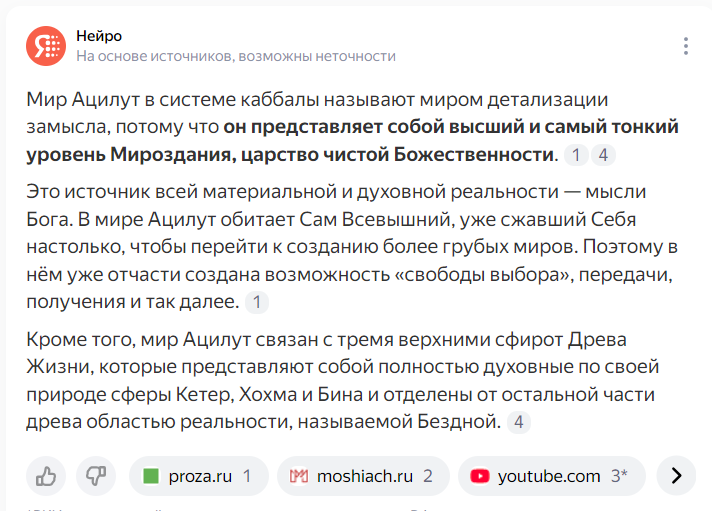The height and width of the screenshot is (511, 712).
Task: Open citation 1 after bold sentence
Action: coord(576,155)
